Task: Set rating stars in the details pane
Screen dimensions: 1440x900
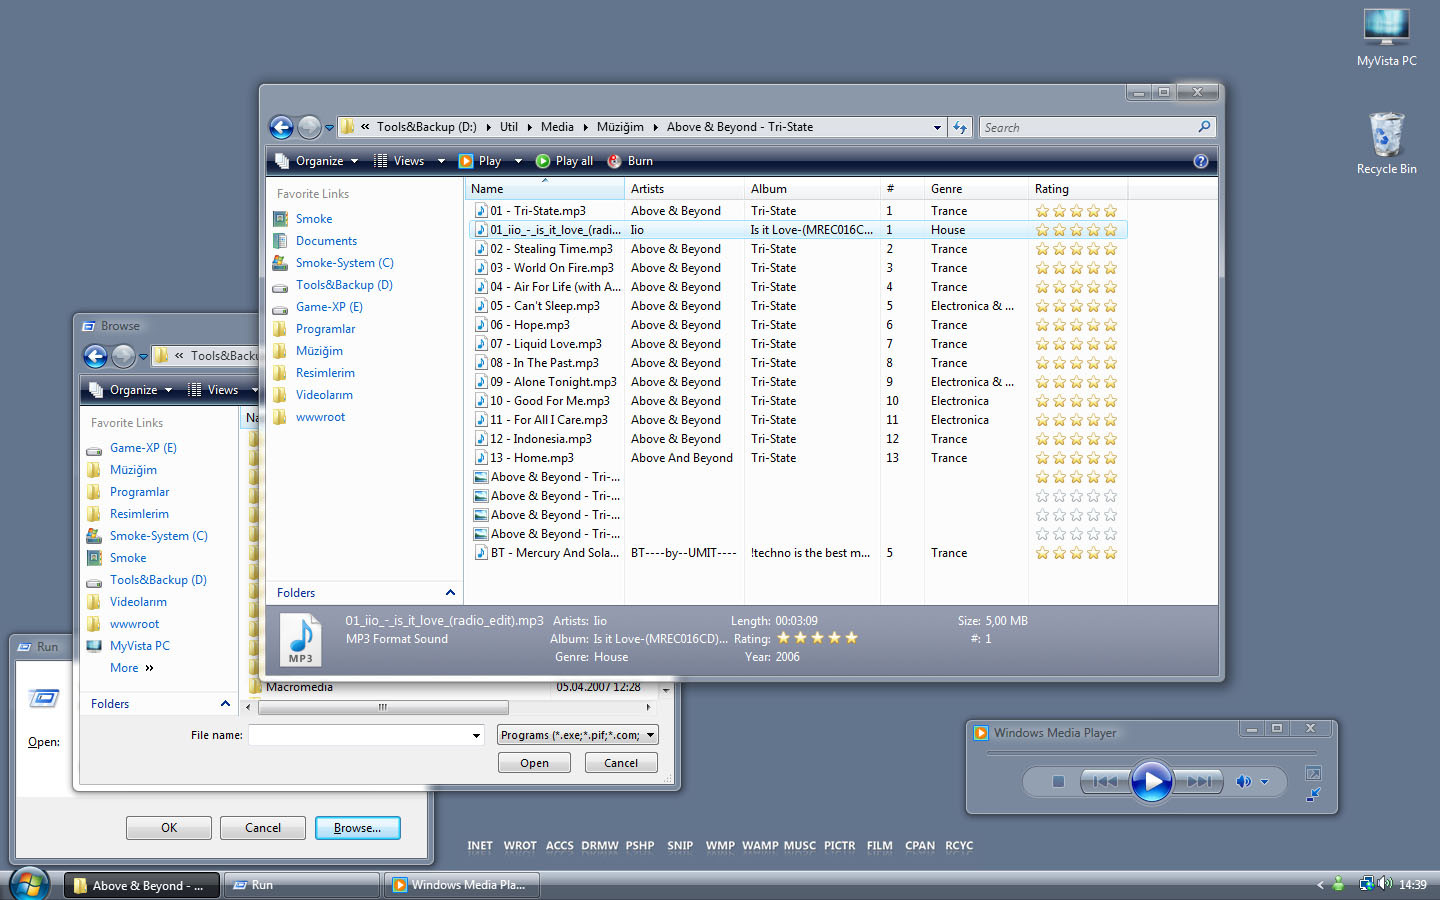Action: (x=817, y=638)
